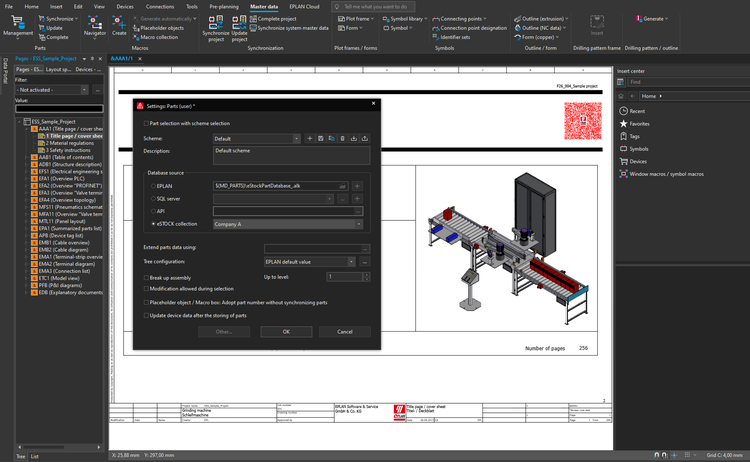Click the new scheme plus icon
The width and height of the screenshot is (750, 462).
click(309, 139)
